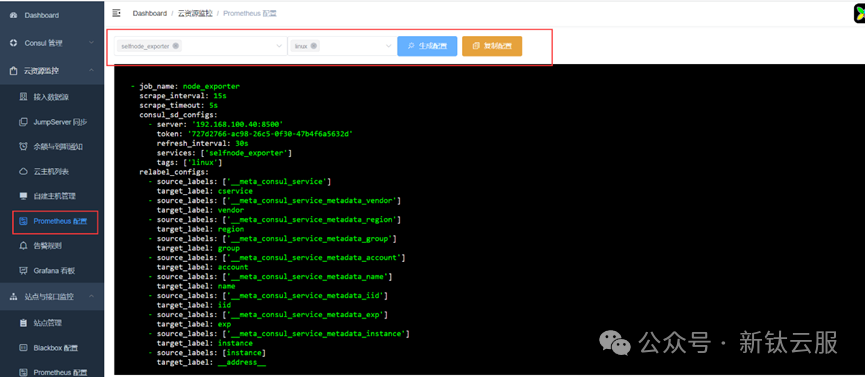Remove the selfnode_exporter tag with its x

(x=175, y=46)
